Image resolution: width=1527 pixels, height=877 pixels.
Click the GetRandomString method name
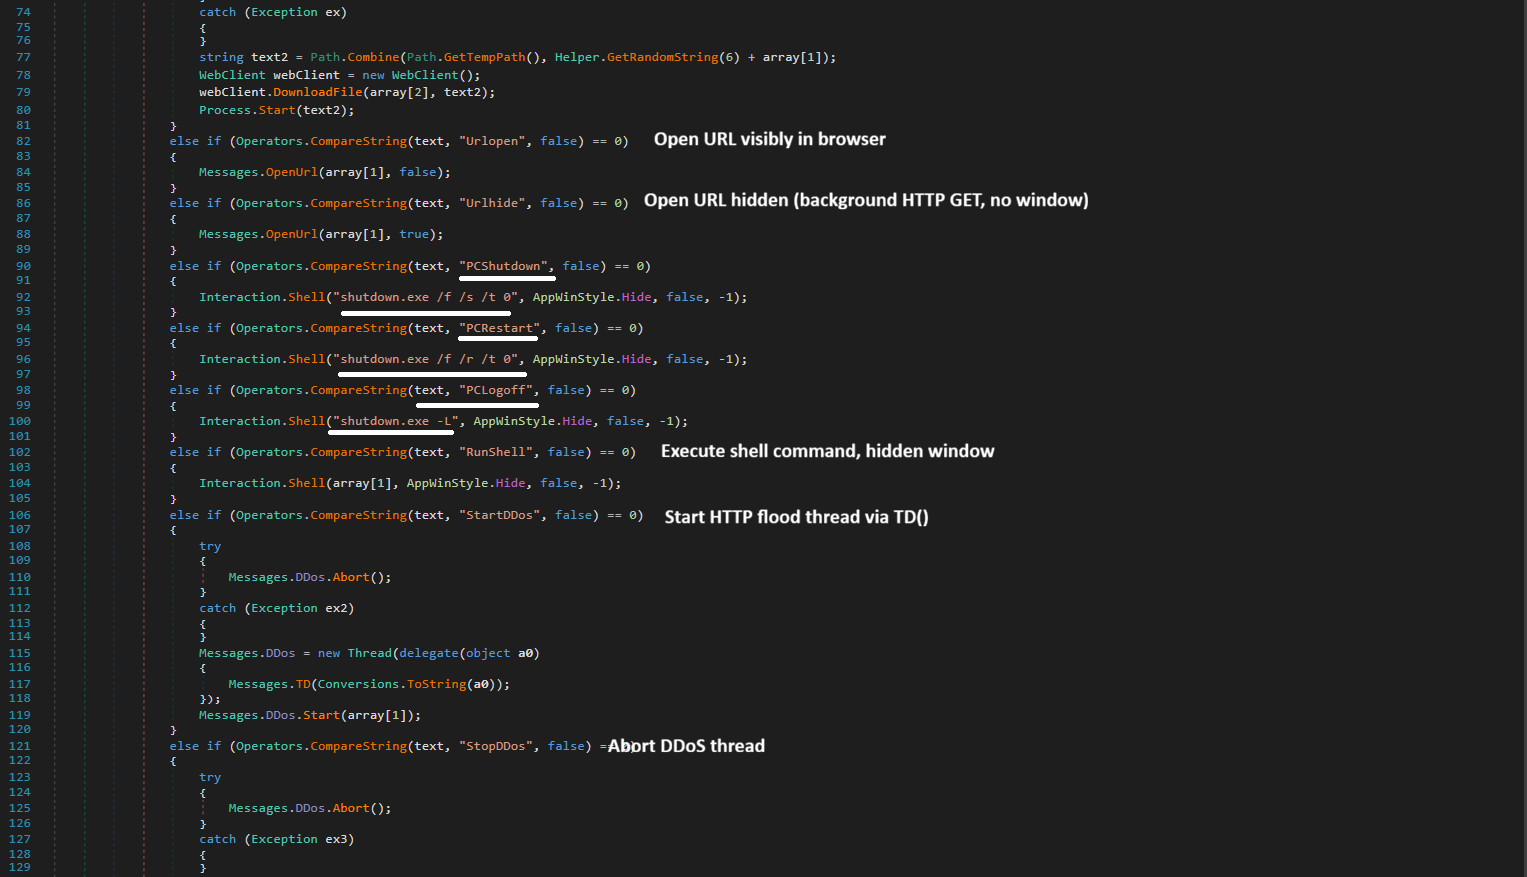(662, 57)
